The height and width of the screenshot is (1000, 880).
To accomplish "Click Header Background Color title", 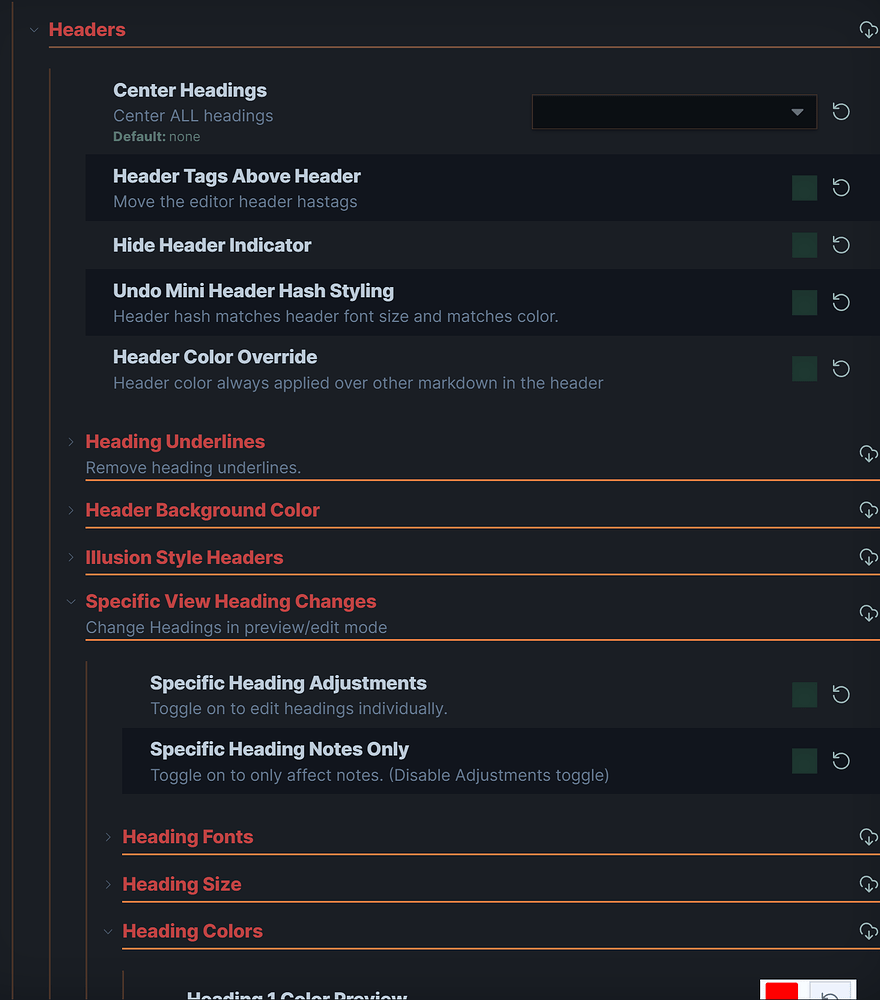I will tap(202, 510).
